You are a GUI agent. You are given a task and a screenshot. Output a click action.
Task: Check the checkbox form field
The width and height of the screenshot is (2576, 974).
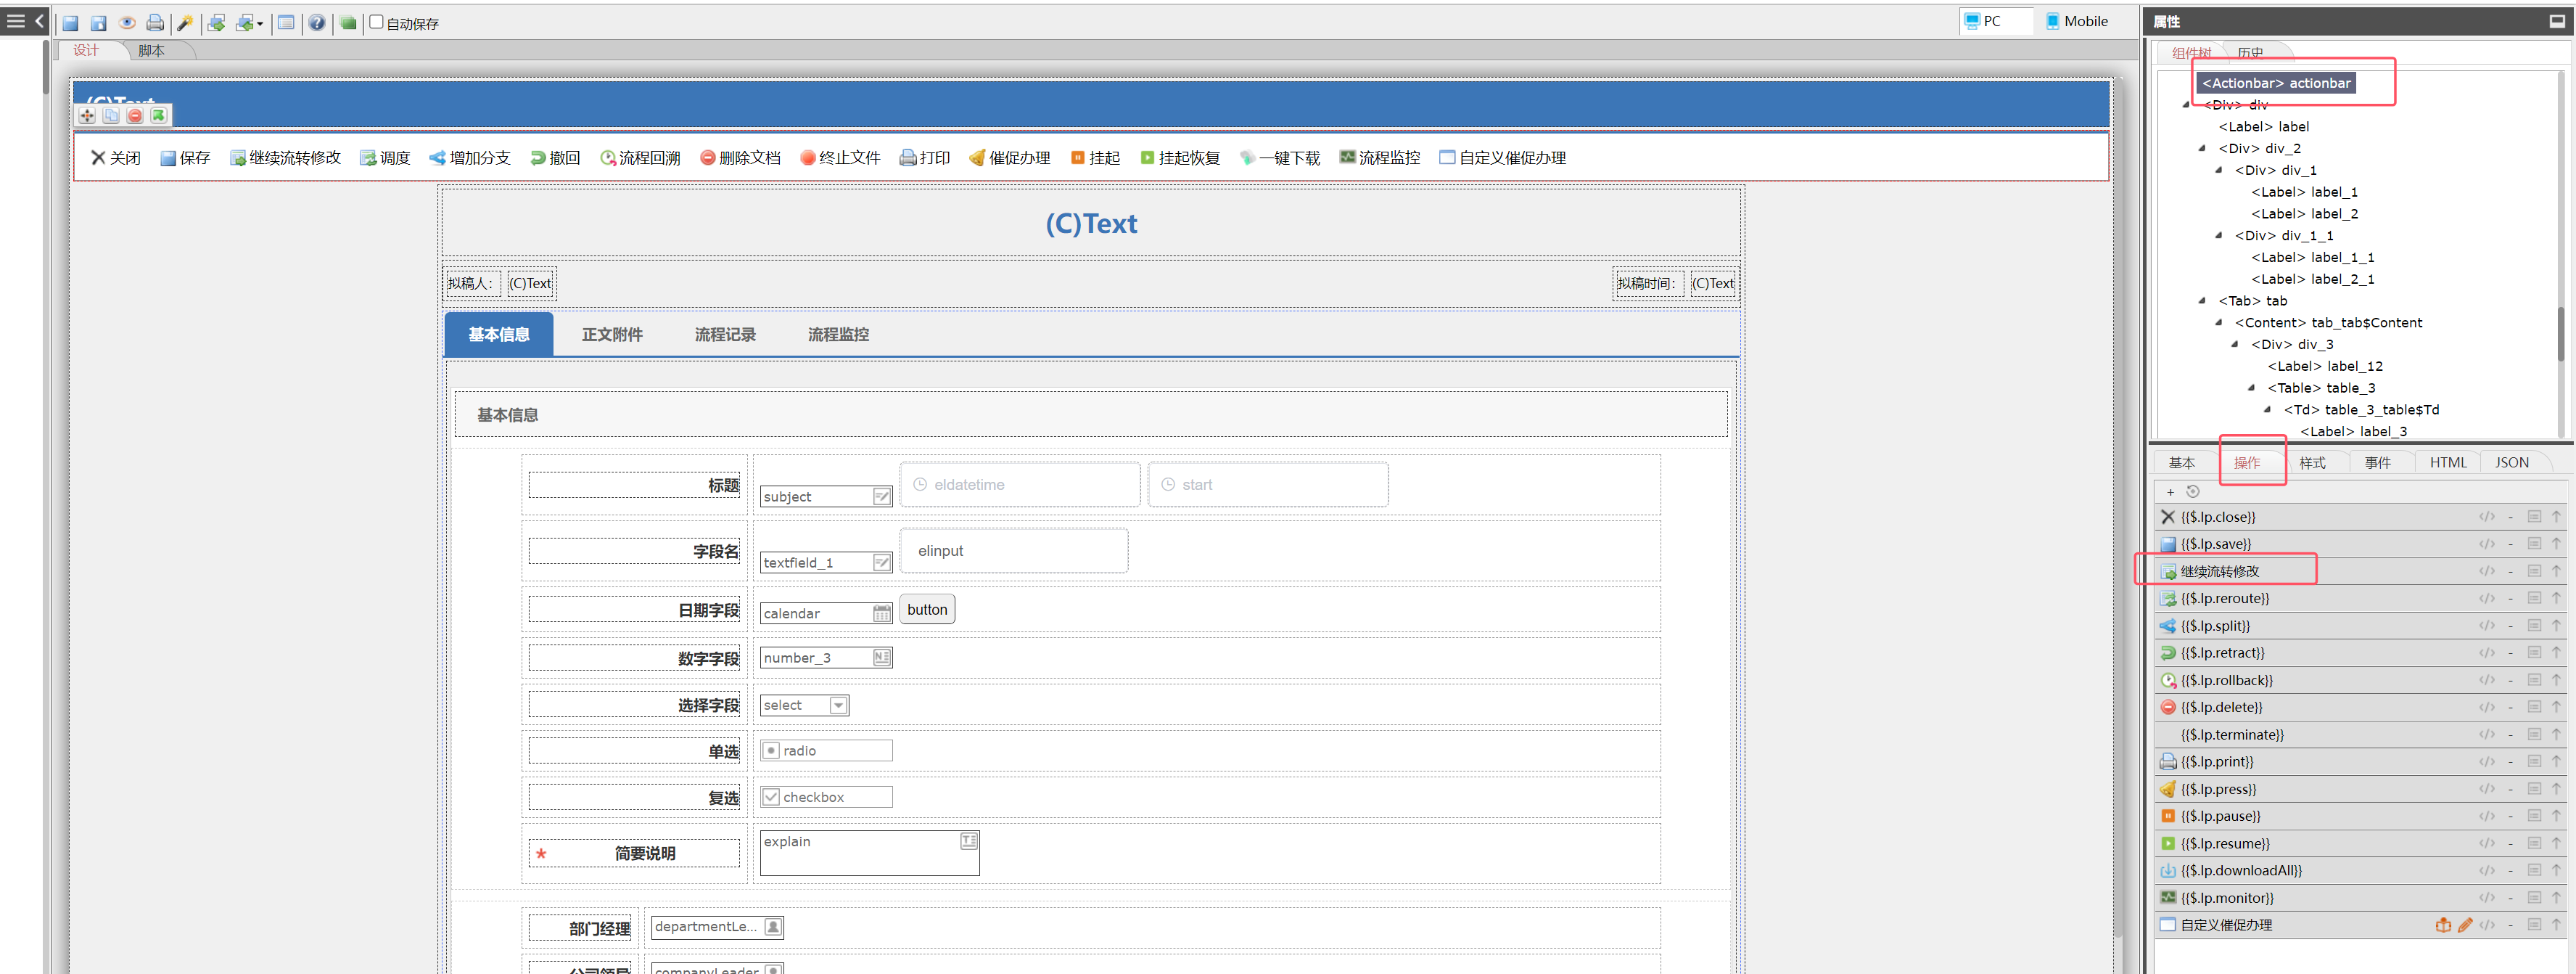coord(771,797)
